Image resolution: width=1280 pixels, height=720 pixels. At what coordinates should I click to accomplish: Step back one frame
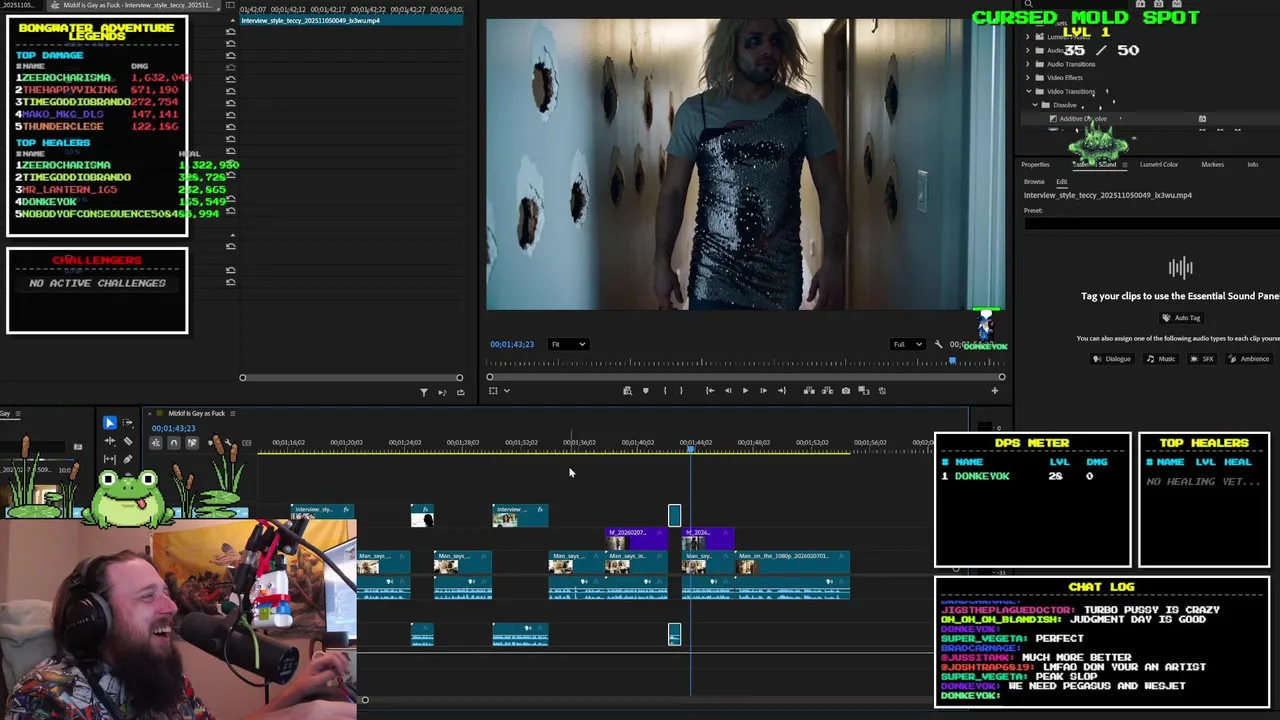coord(727,391)
